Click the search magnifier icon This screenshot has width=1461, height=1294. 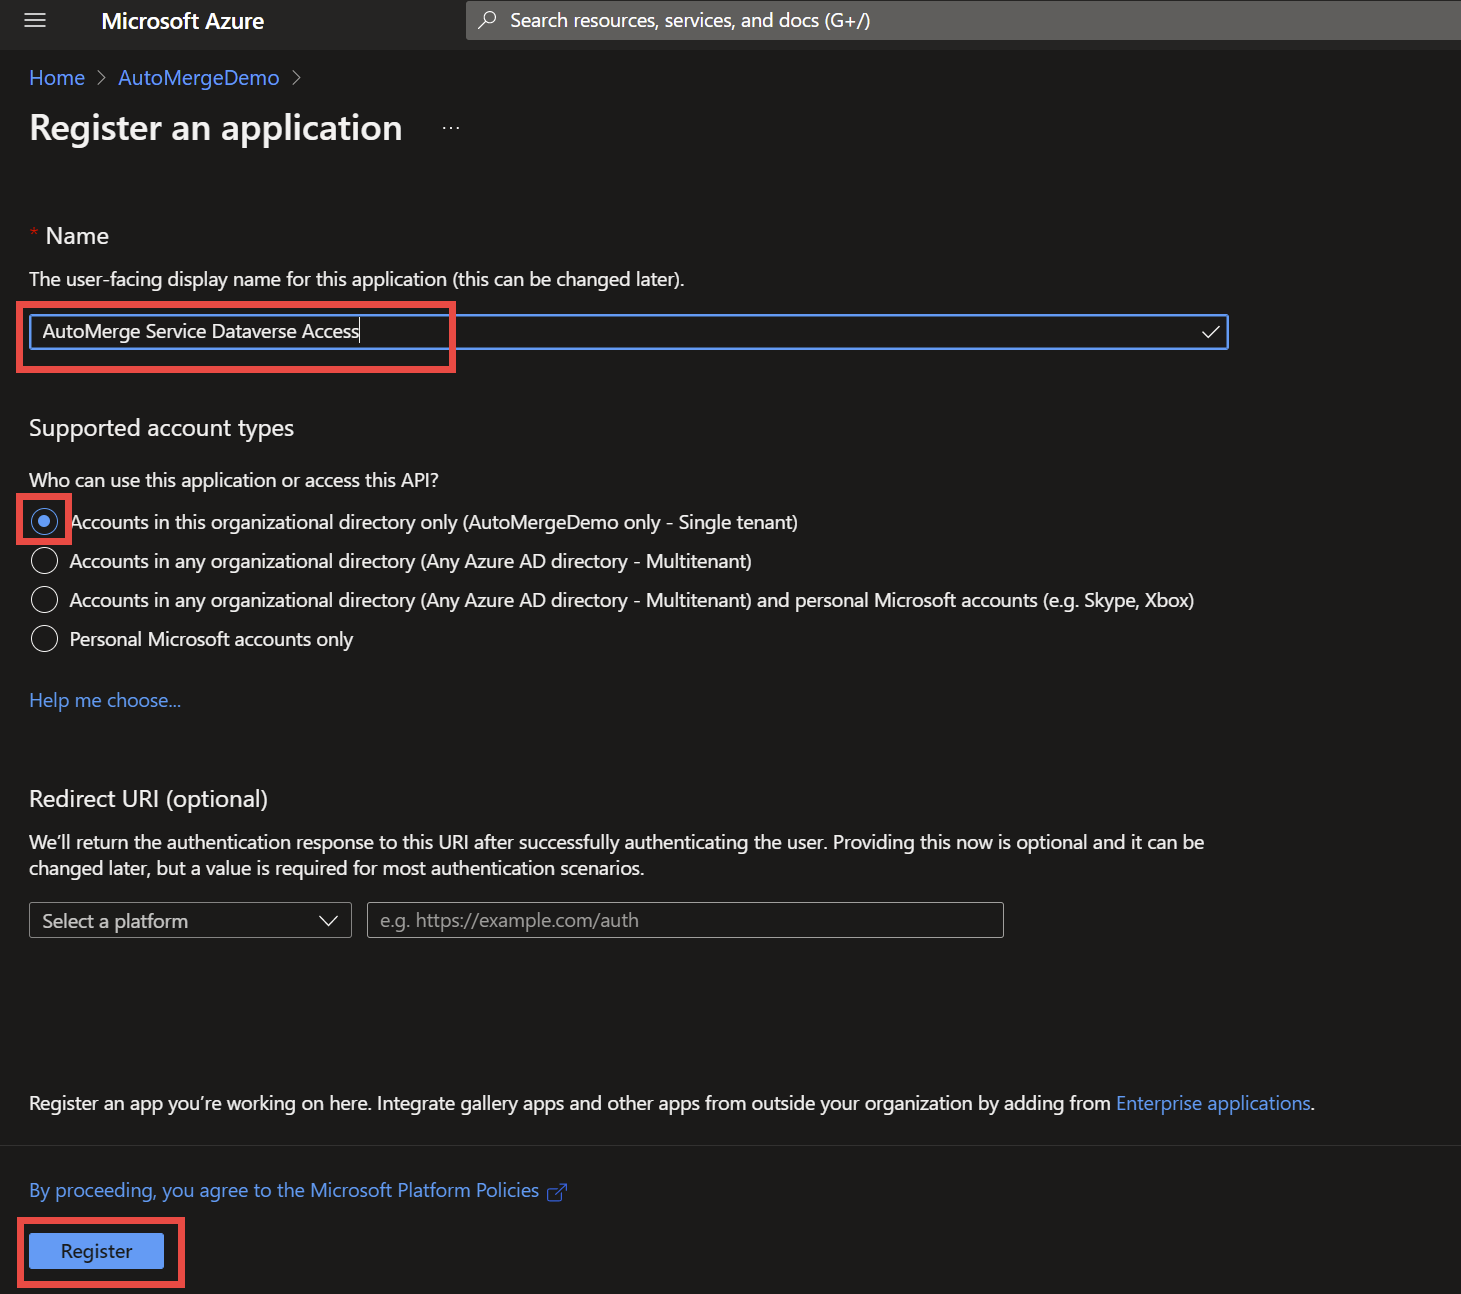[x=488, y=20]
